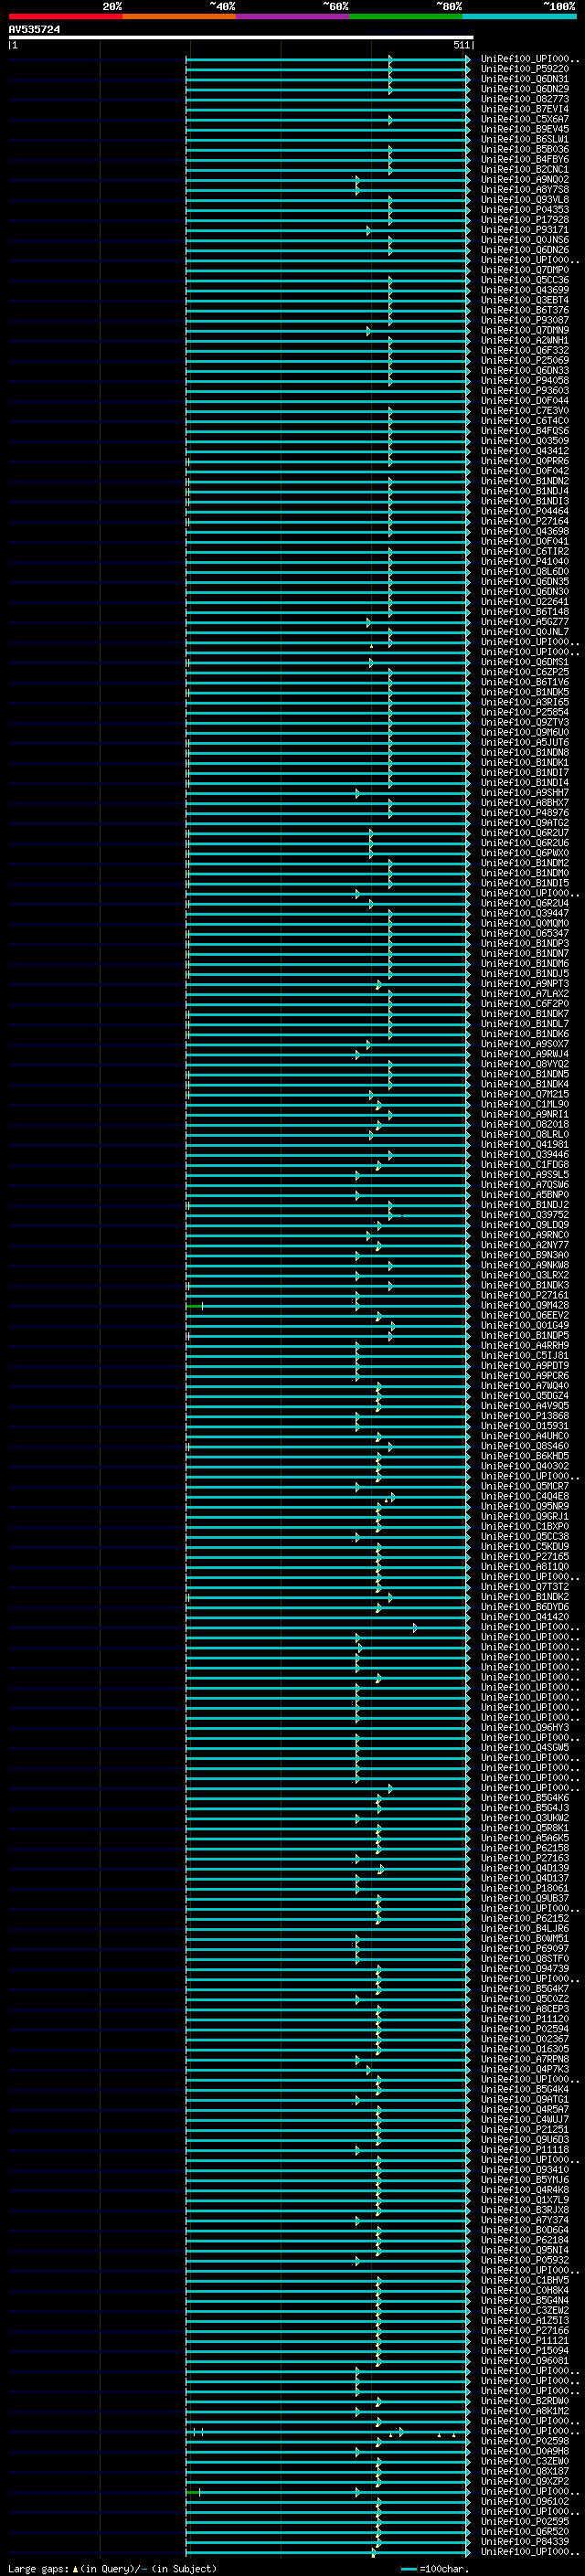Select the query name AV535724

click(x=34, y=30)
